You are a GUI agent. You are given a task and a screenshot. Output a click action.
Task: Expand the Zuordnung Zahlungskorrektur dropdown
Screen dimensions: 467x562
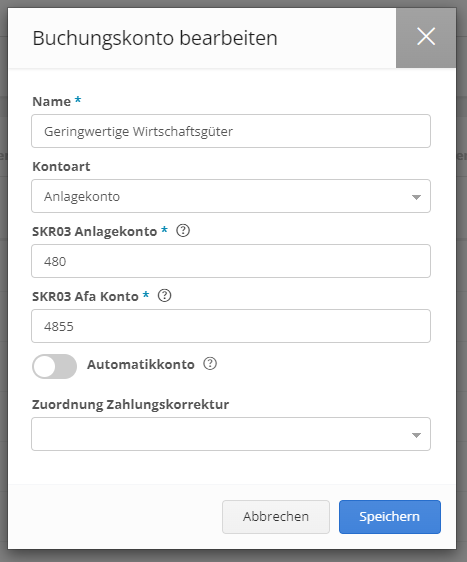pos(231,434)
